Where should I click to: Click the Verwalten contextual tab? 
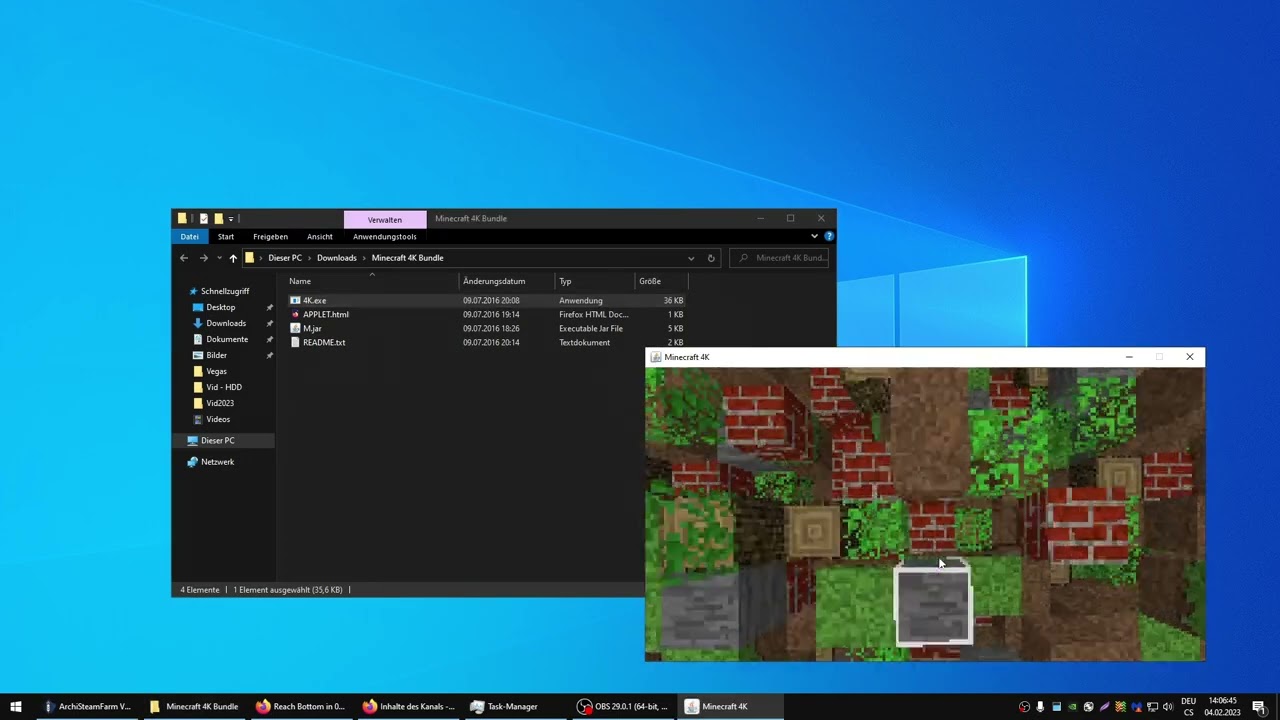tap(385, 219)
